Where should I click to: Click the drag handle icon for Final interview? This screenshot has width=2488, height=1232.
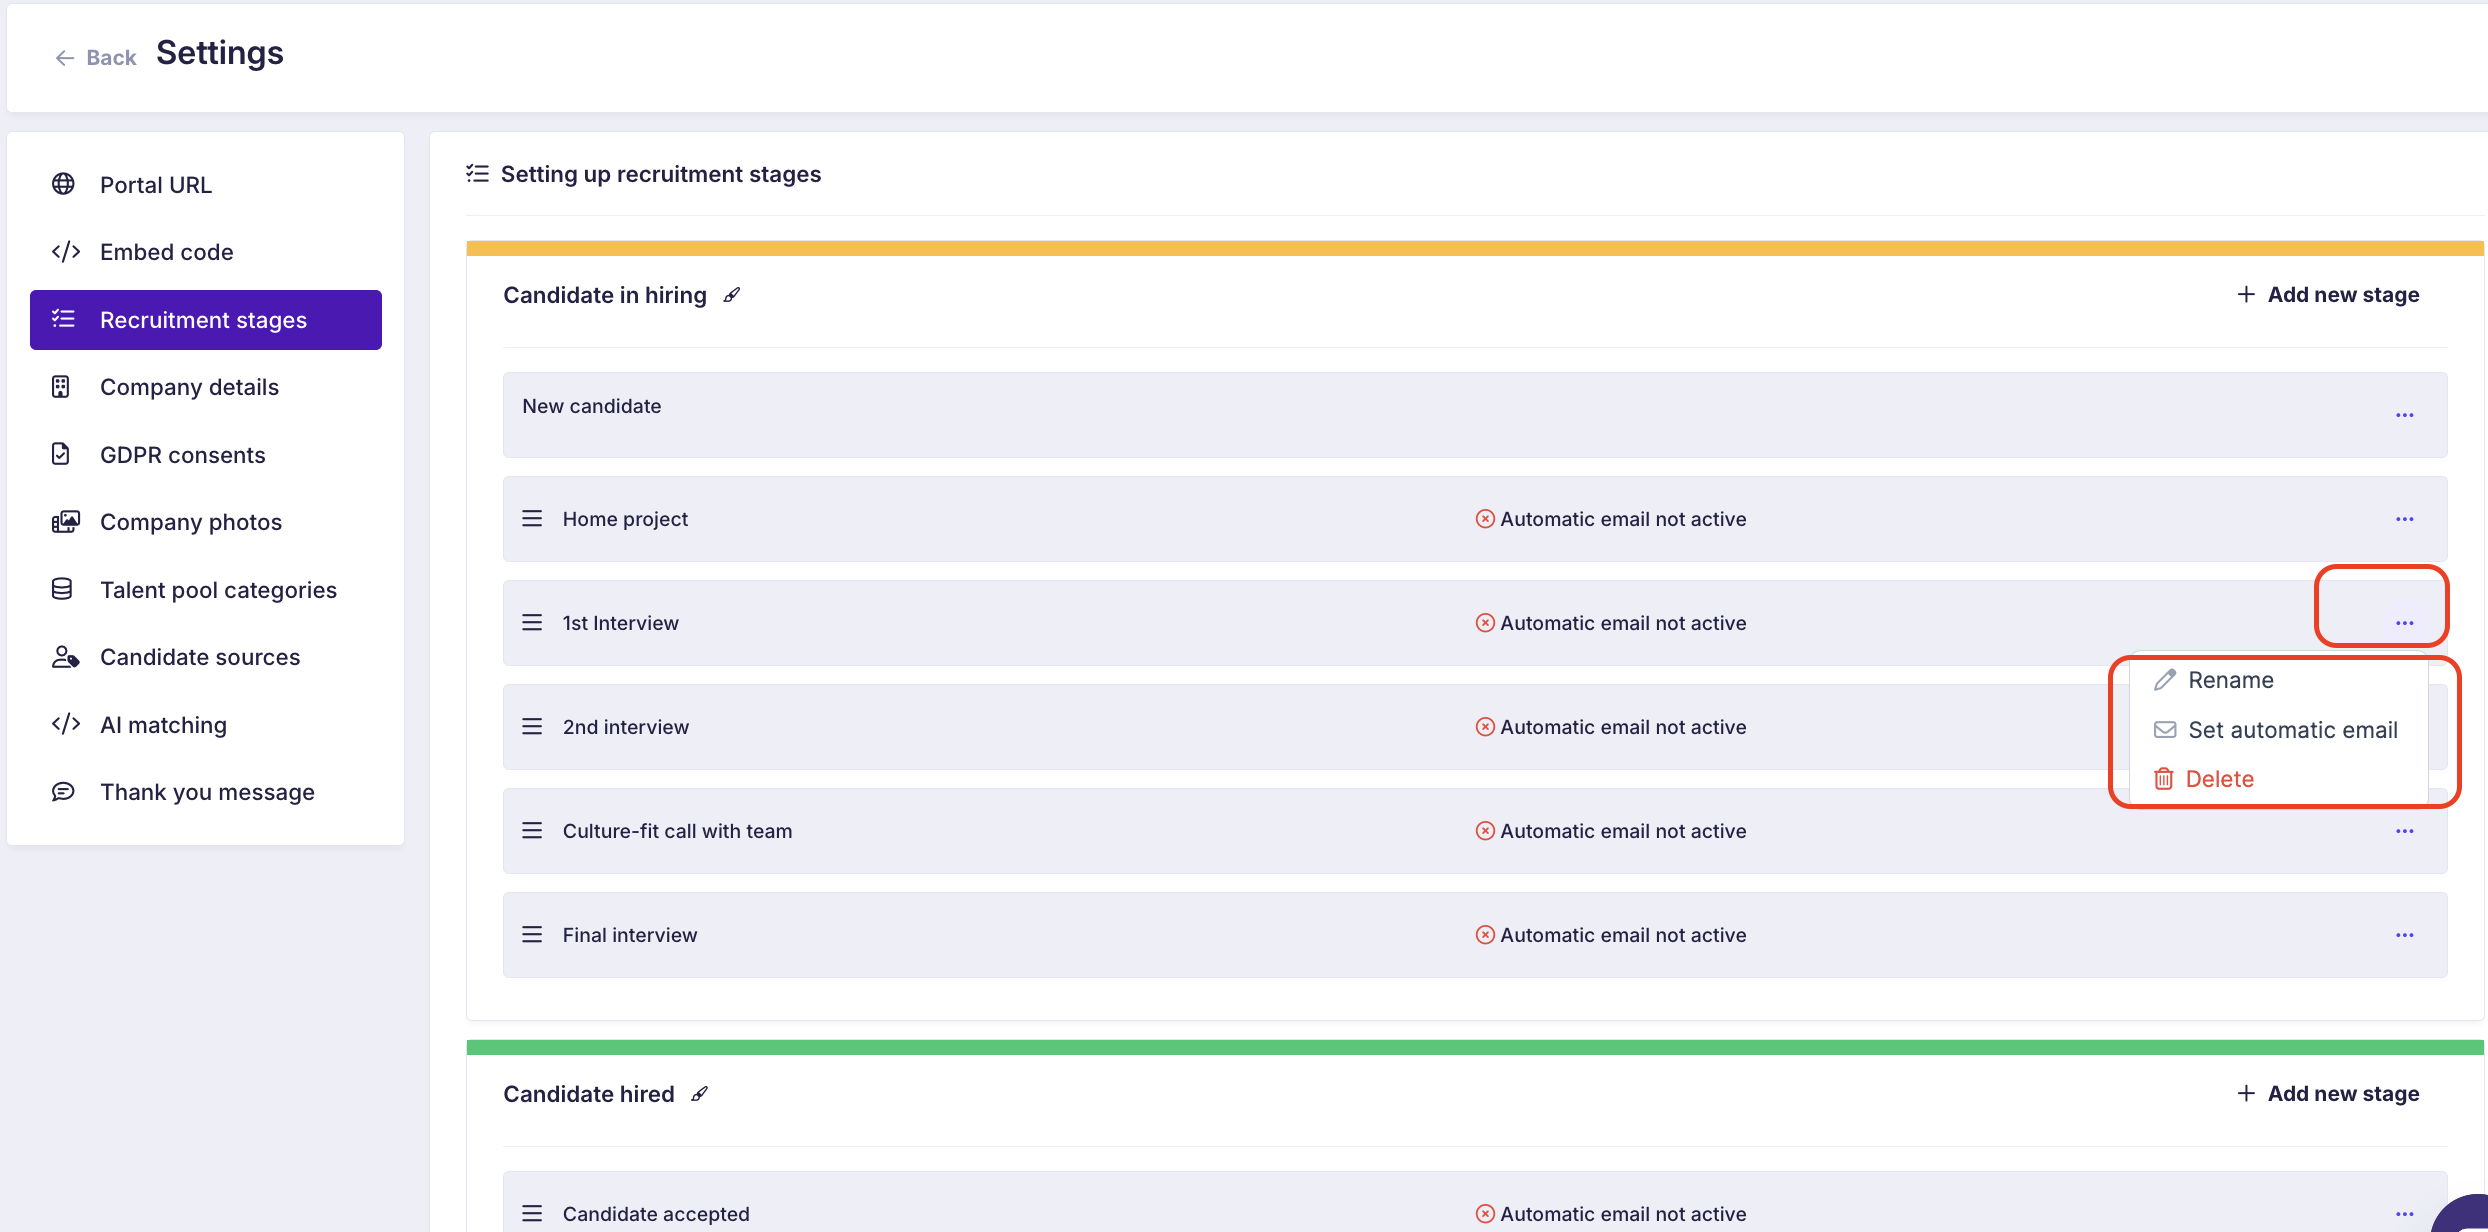click(x=532, y=935)
